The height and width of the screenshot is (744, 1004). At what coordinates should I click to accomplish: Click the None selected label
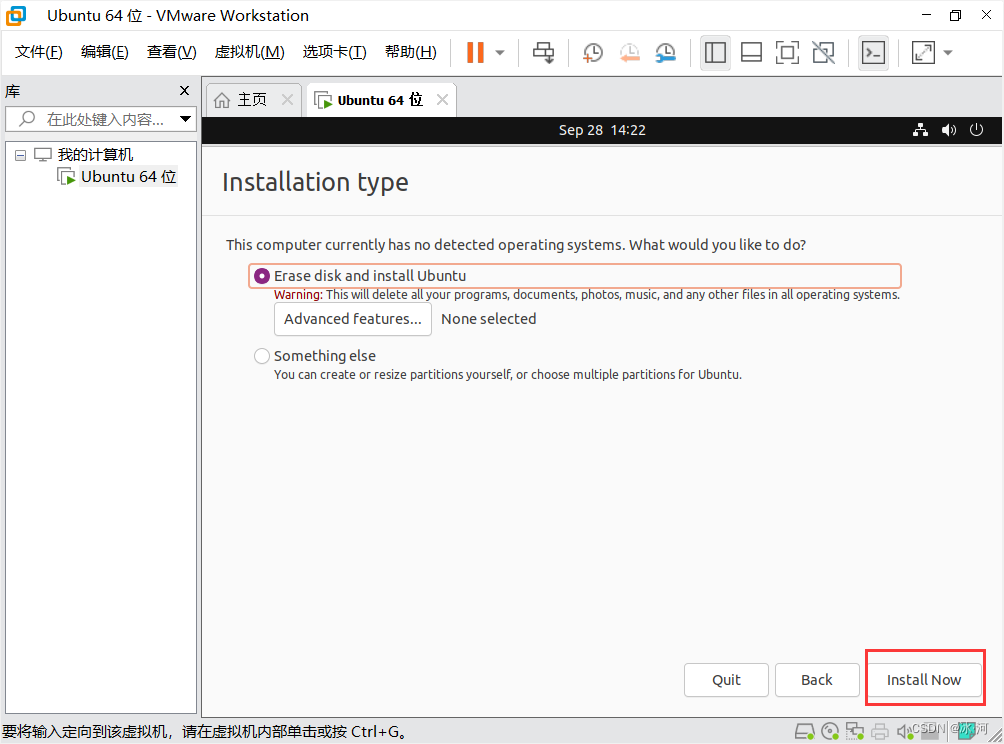489,319
